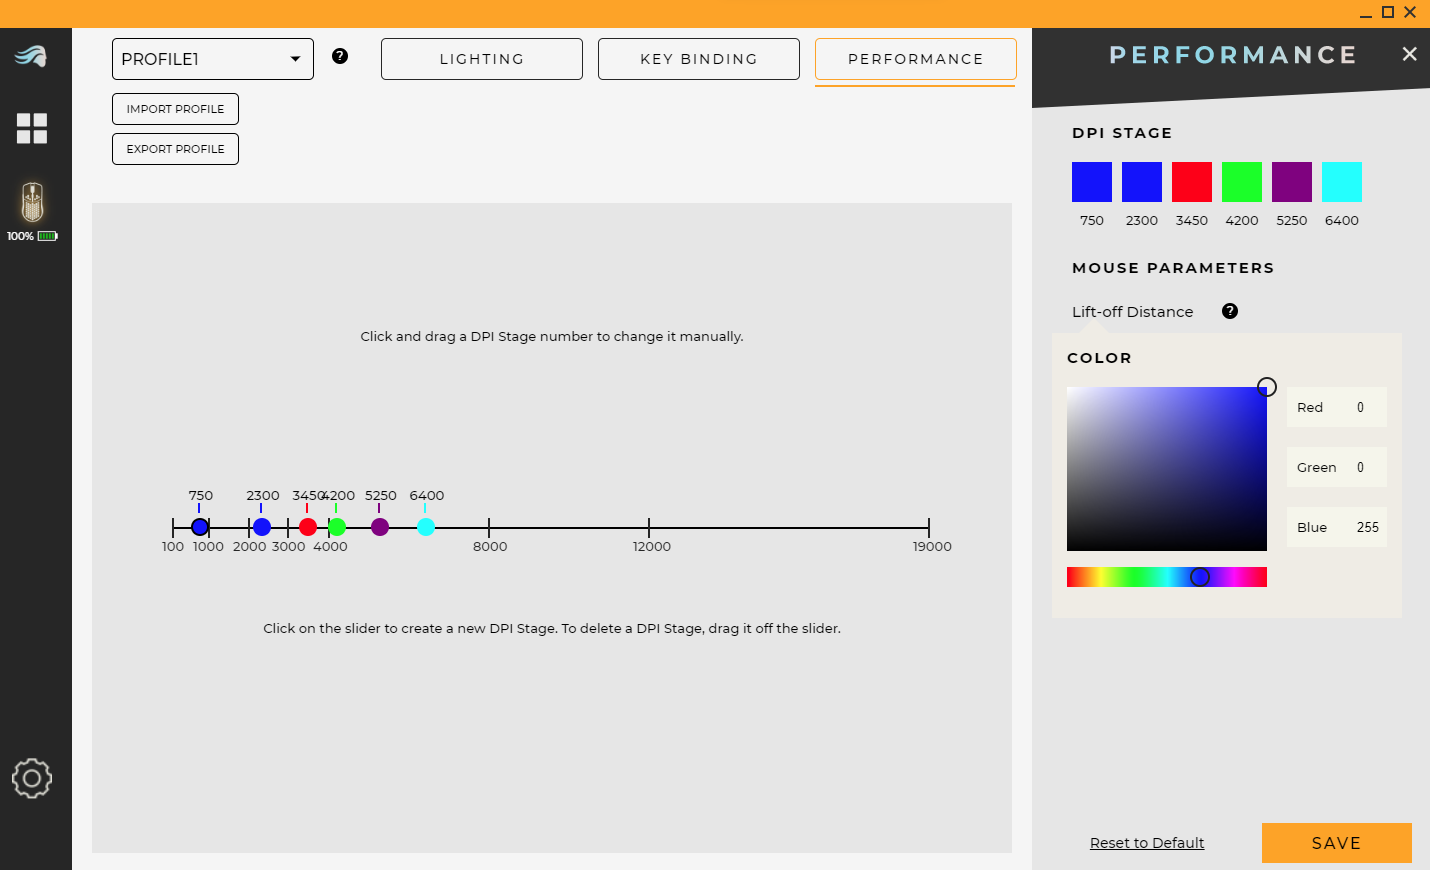The width and height of the screenshot is (1430, 870).
Task: Close the Performance side panel
Action: tap(1409, 54)
